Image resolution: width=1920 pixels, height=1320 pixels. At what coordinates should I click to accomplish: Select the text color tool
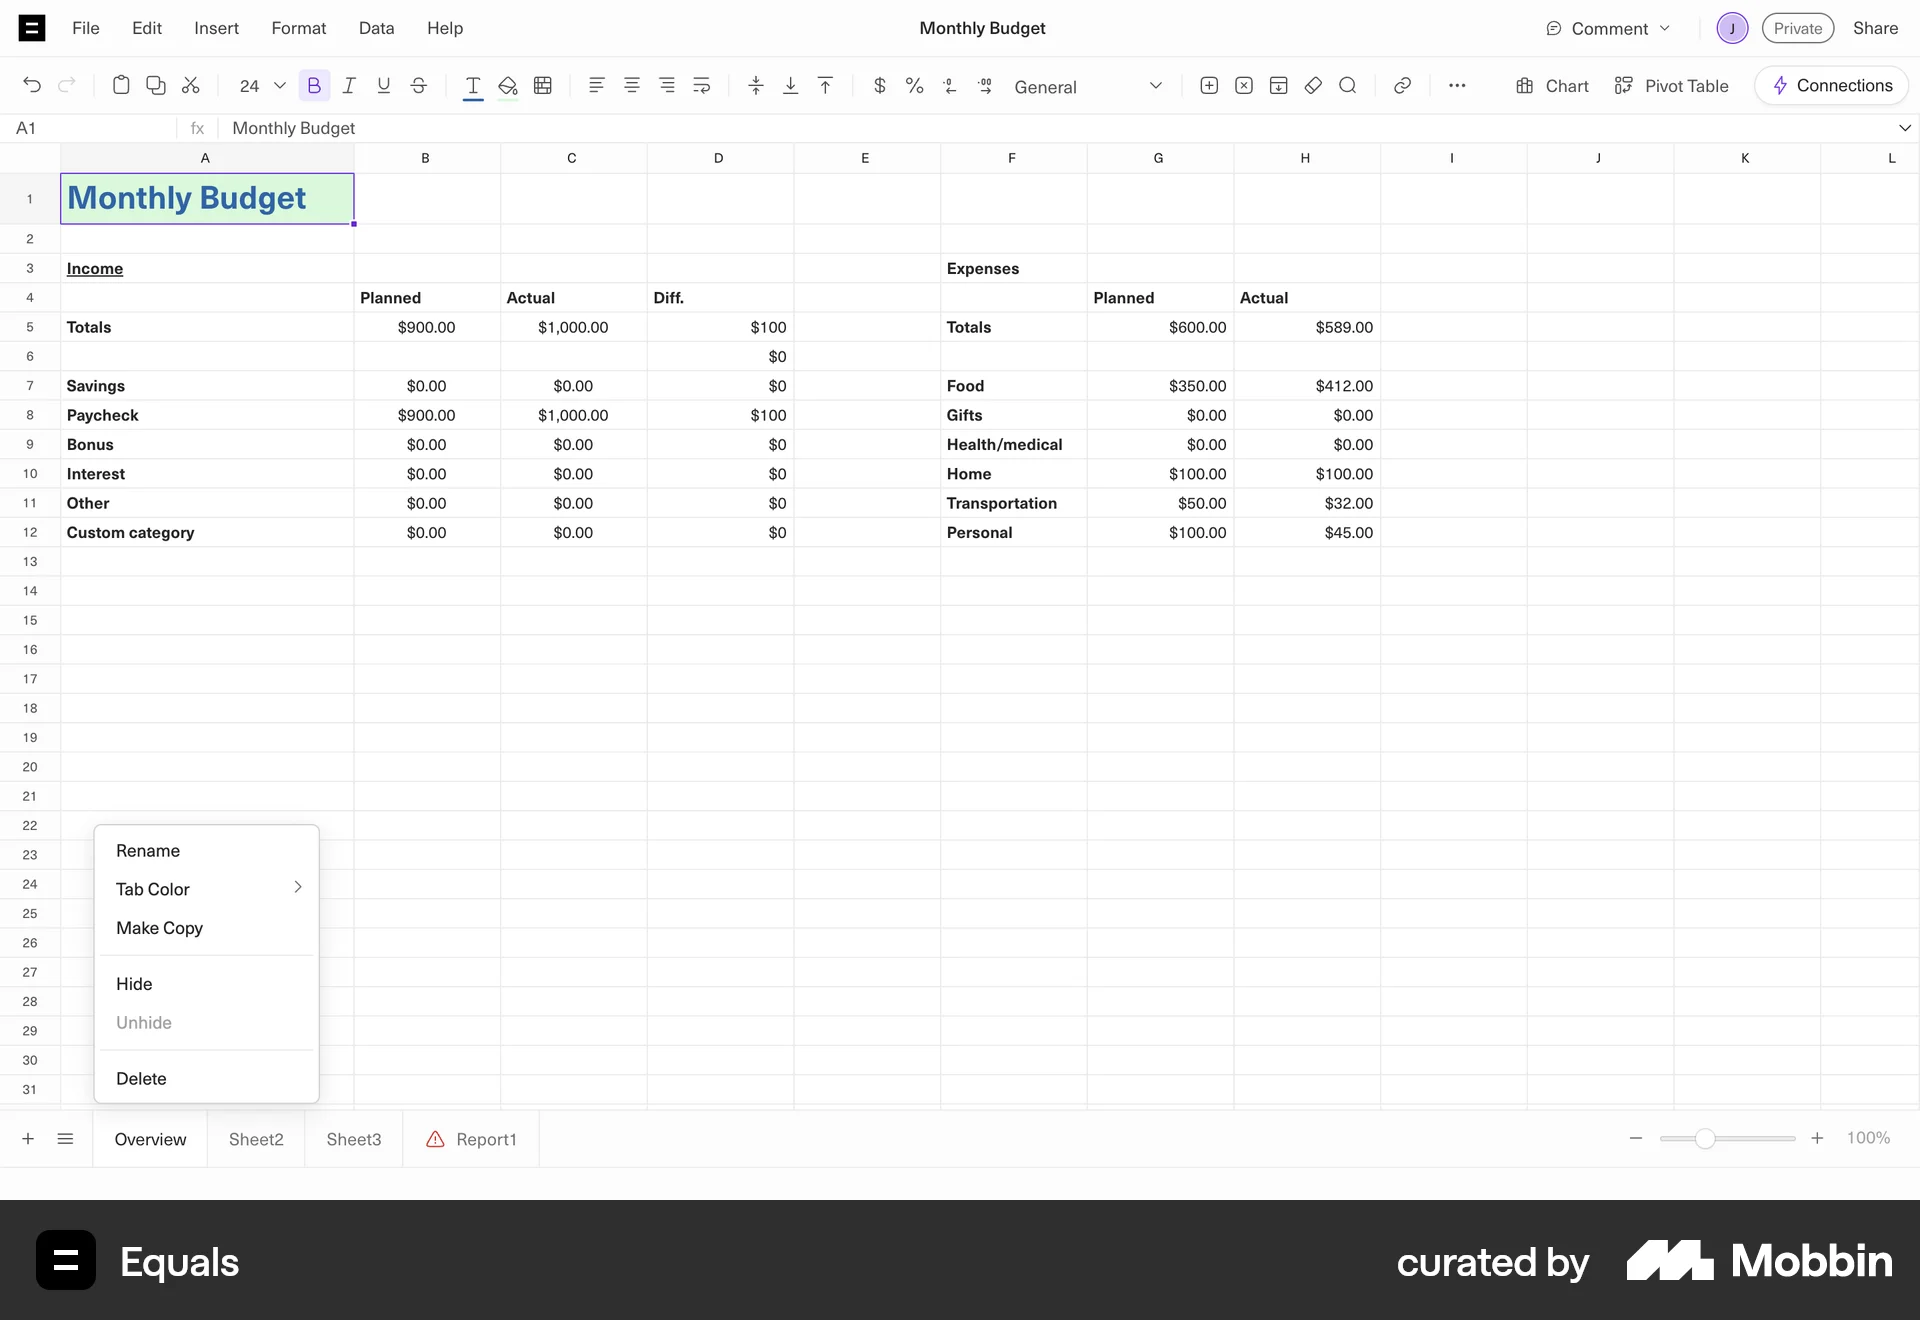[473, 86]
